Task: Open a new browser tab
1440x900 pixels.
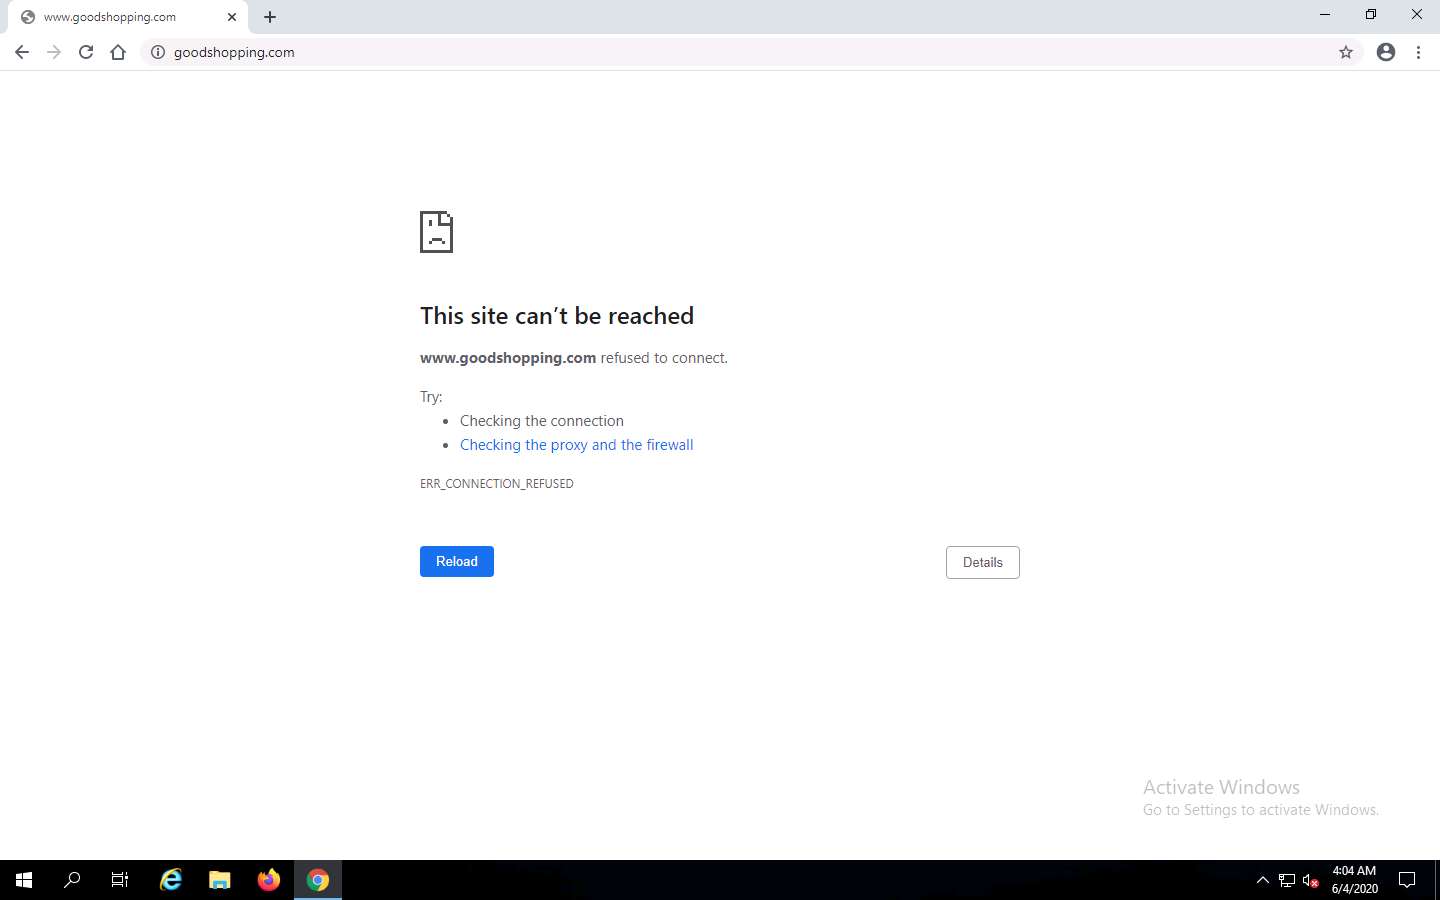Action: [269, 16]
